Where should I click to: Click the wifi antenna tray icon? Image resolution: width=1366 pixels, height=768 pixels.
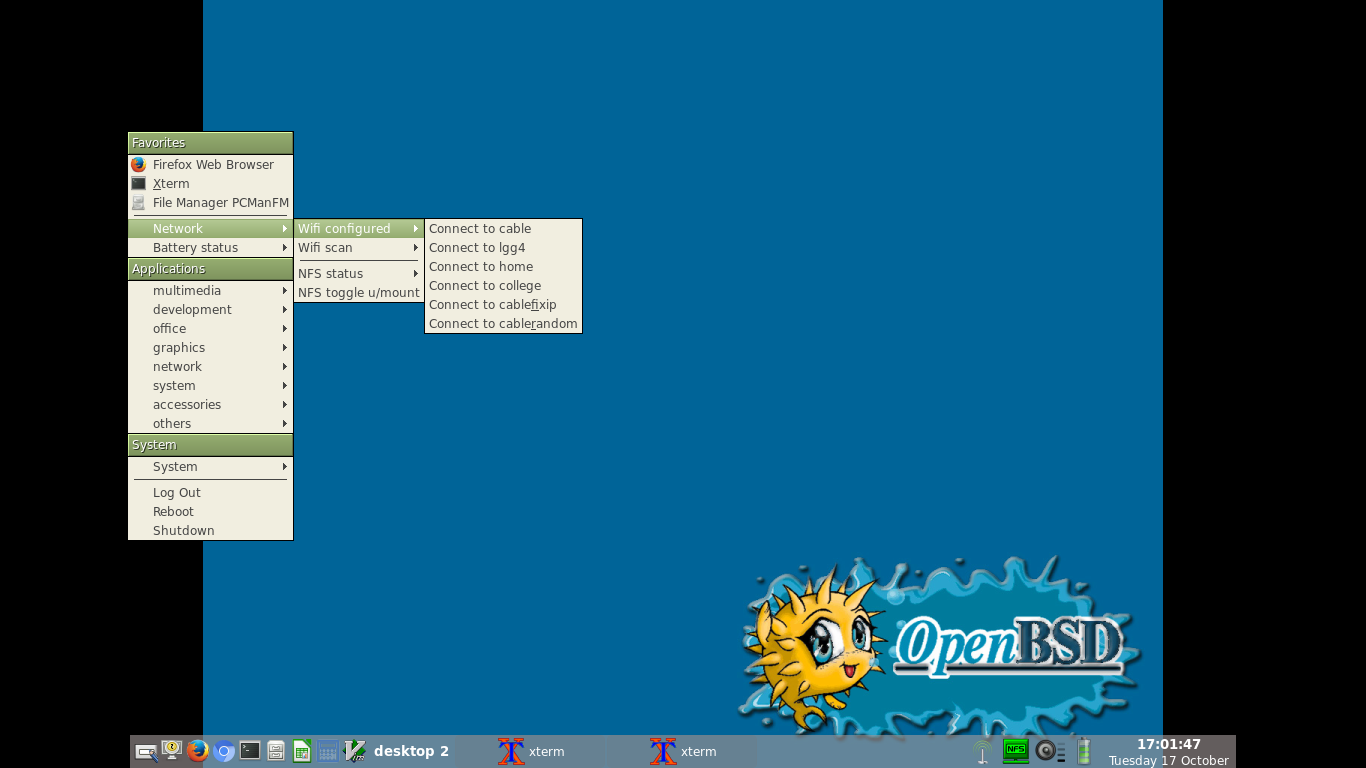tap(983, 751)
